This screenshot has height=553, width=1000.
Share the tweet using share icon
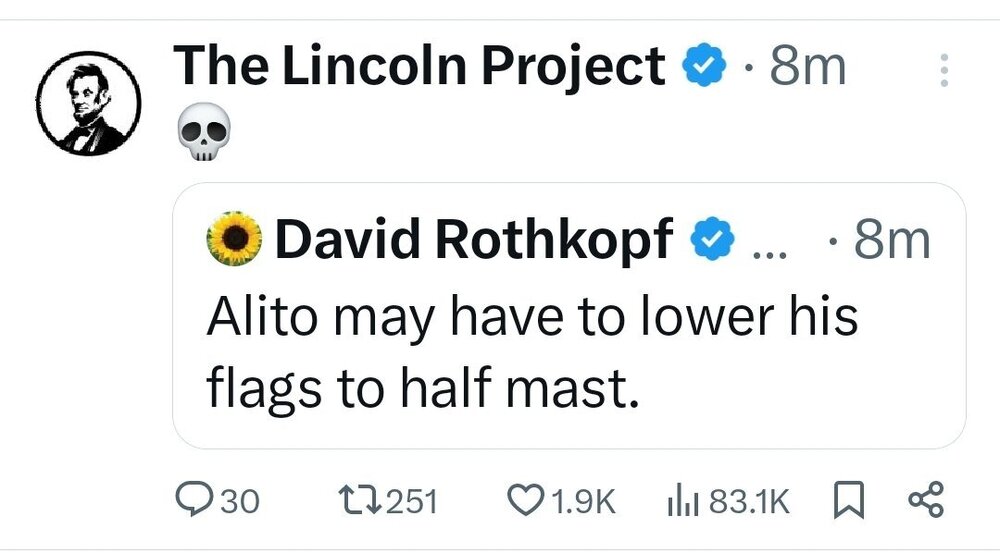click(922, 500)
